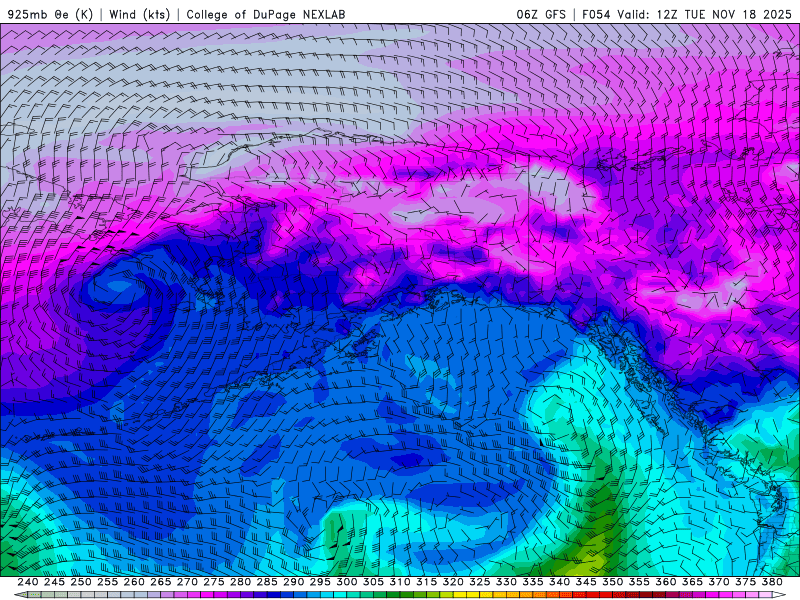Click the 295 colorbar label

coord(320,582)
